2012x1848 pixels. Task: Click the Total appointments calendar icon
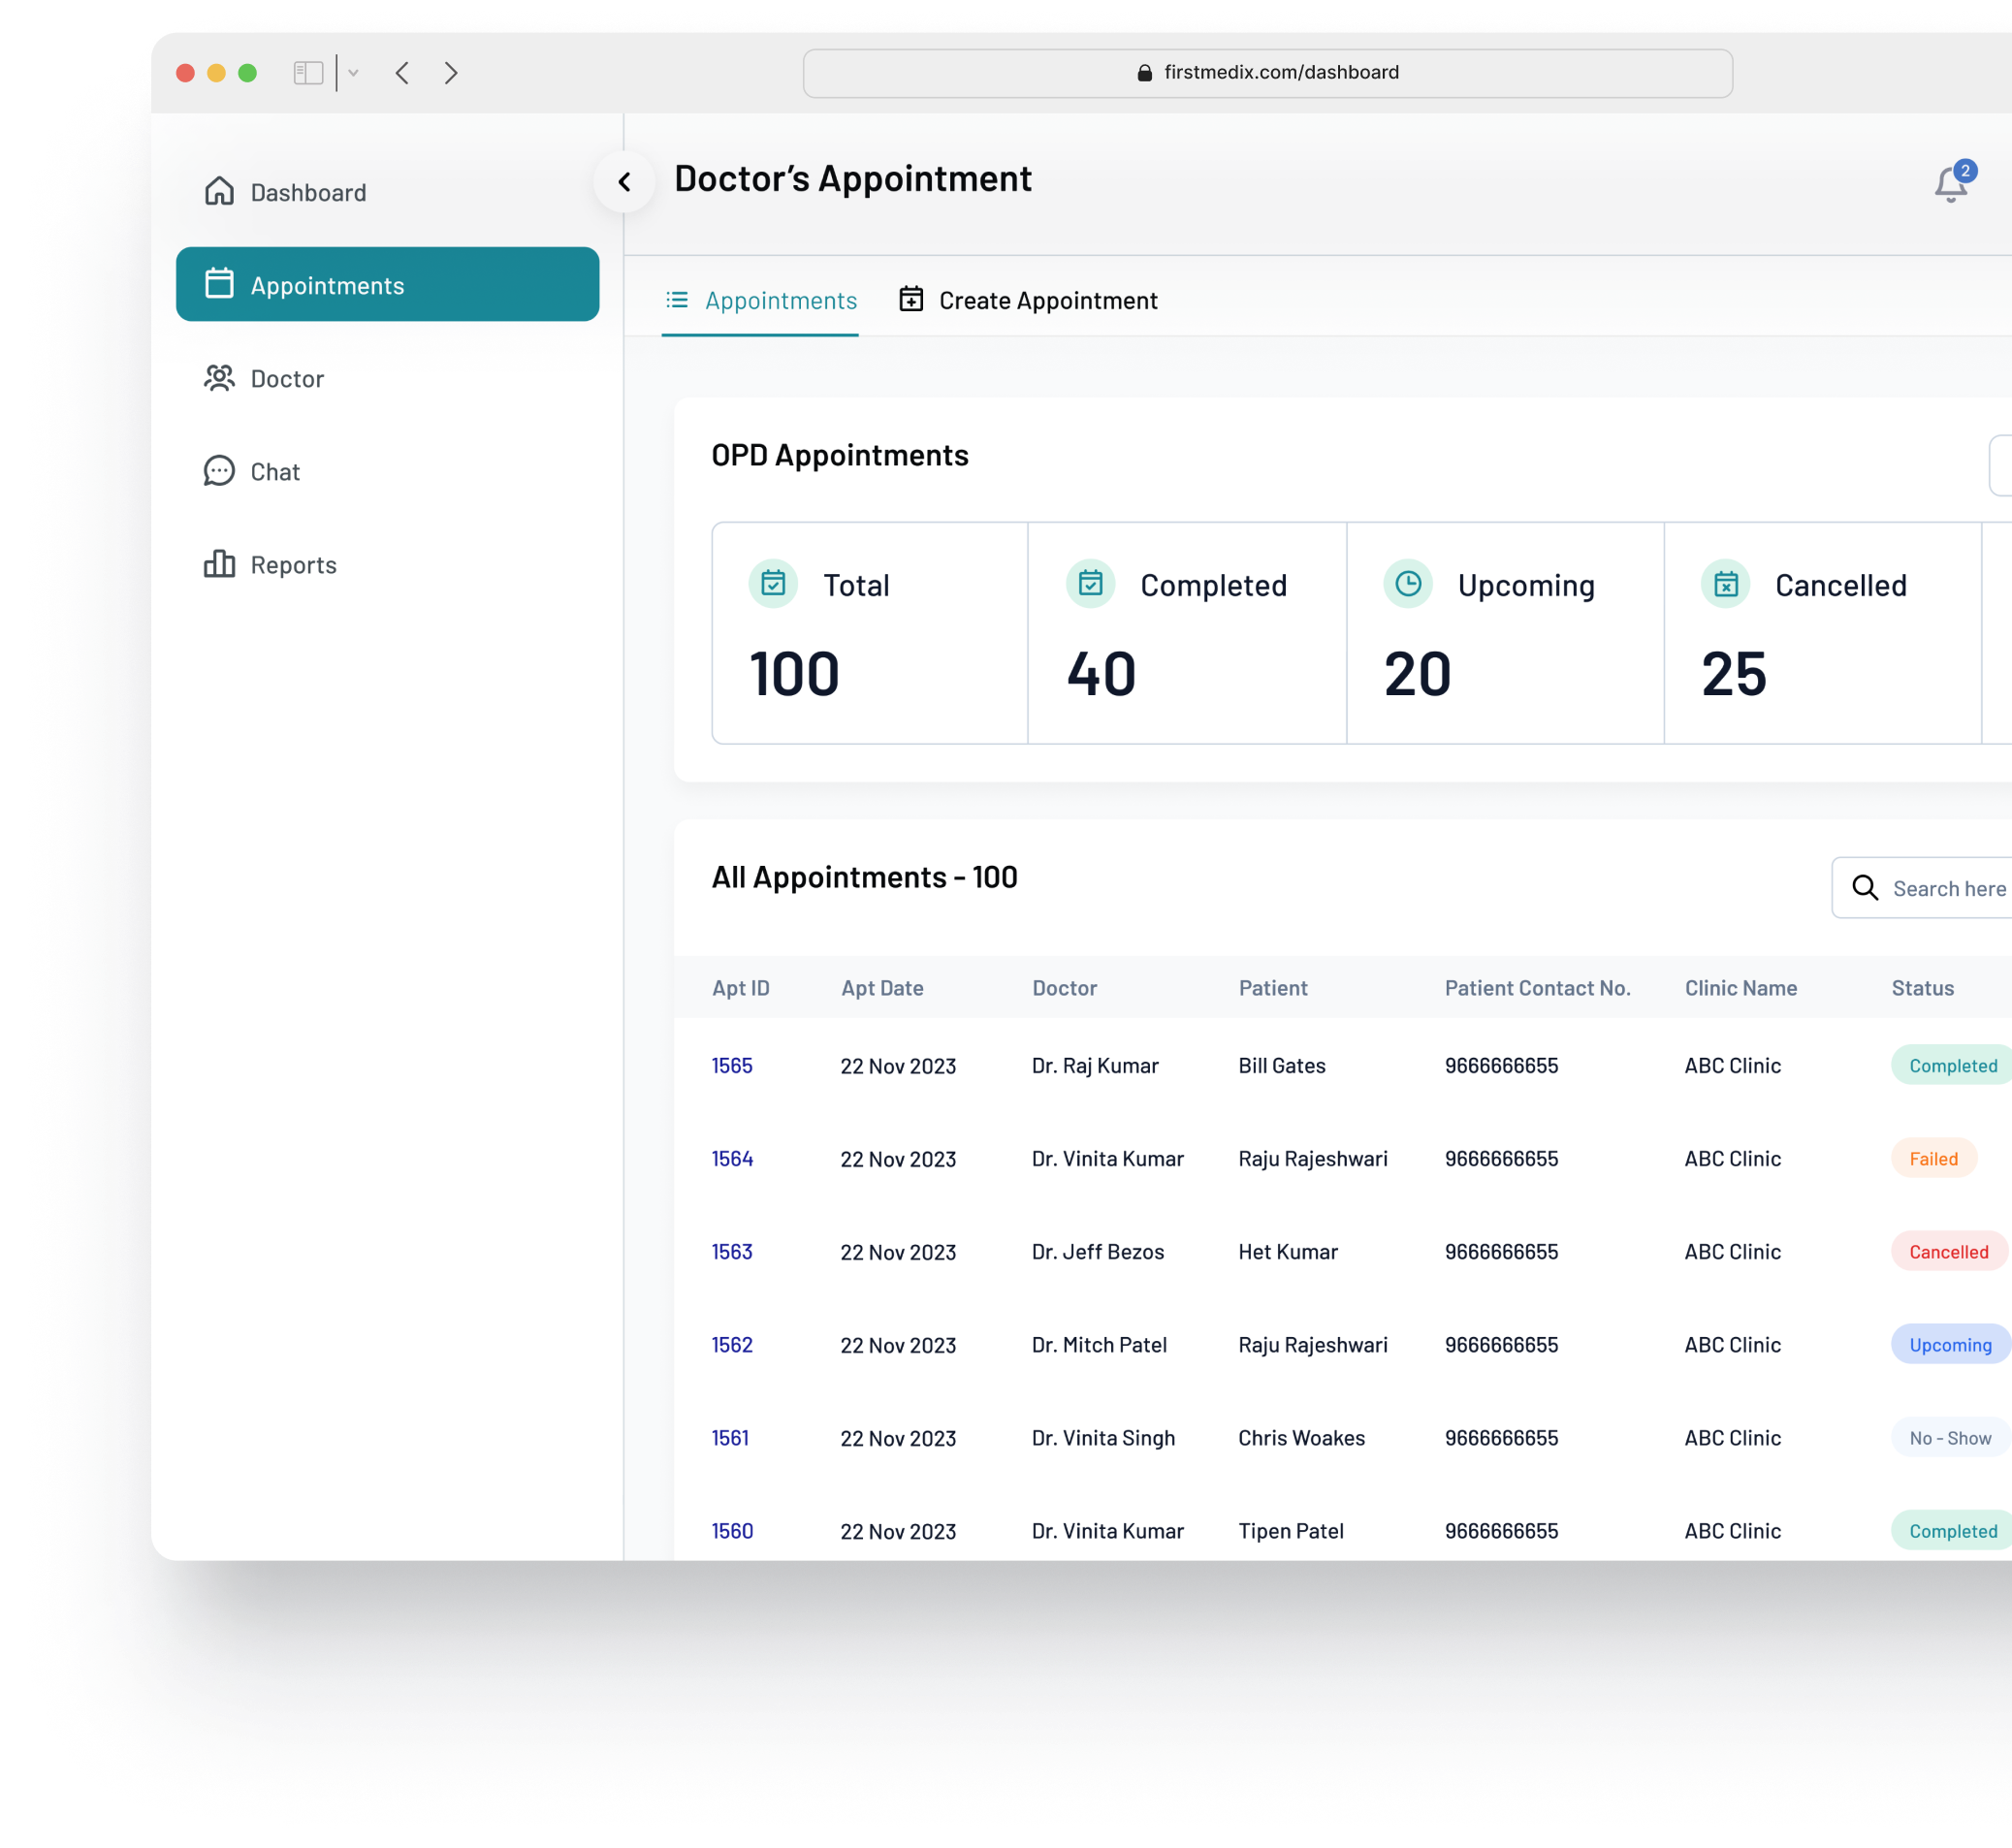[773, 584]
